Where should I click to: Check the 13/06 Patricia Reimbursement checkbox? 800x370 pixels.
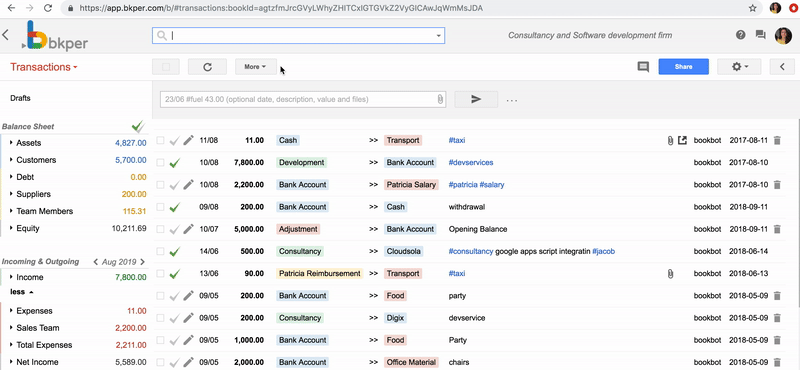[x=160, y=274]
